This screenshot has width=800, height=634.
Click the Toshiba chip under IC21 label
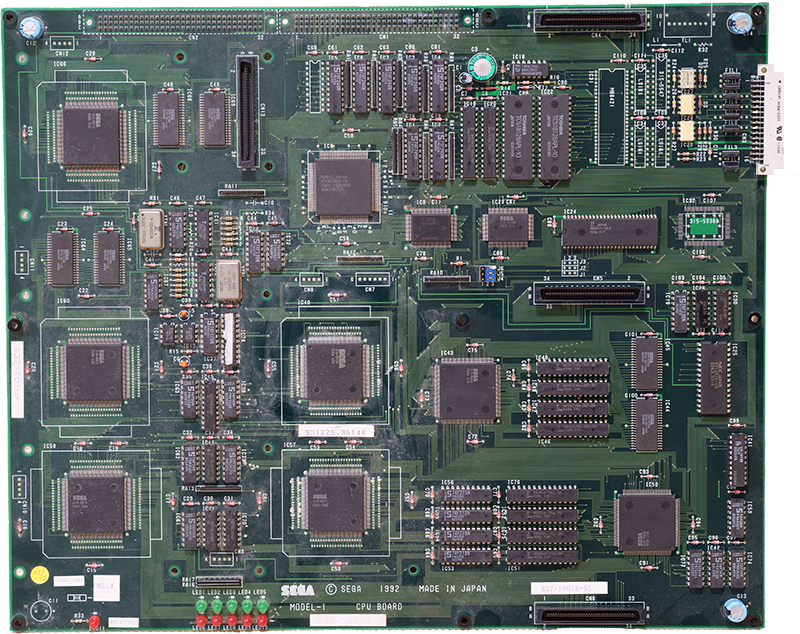519,138
